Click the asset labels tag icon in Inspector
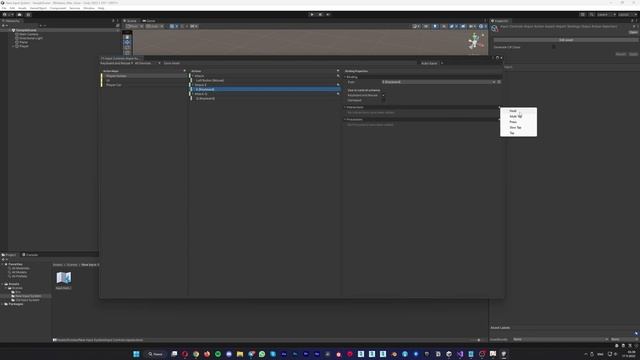Image resolution: width=640 pixels, height=360 pixels. tap(636, 333)
